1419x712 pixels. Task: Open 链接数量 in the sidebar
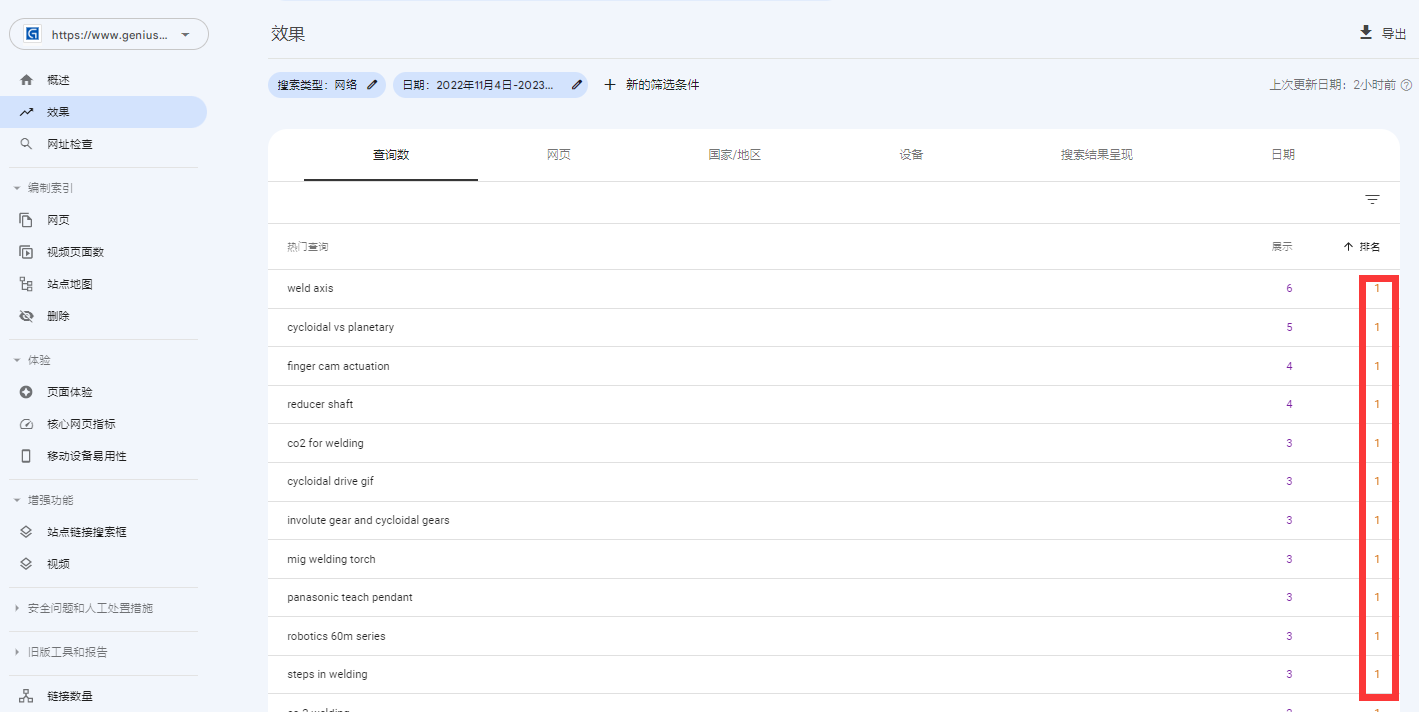(69, 696)
